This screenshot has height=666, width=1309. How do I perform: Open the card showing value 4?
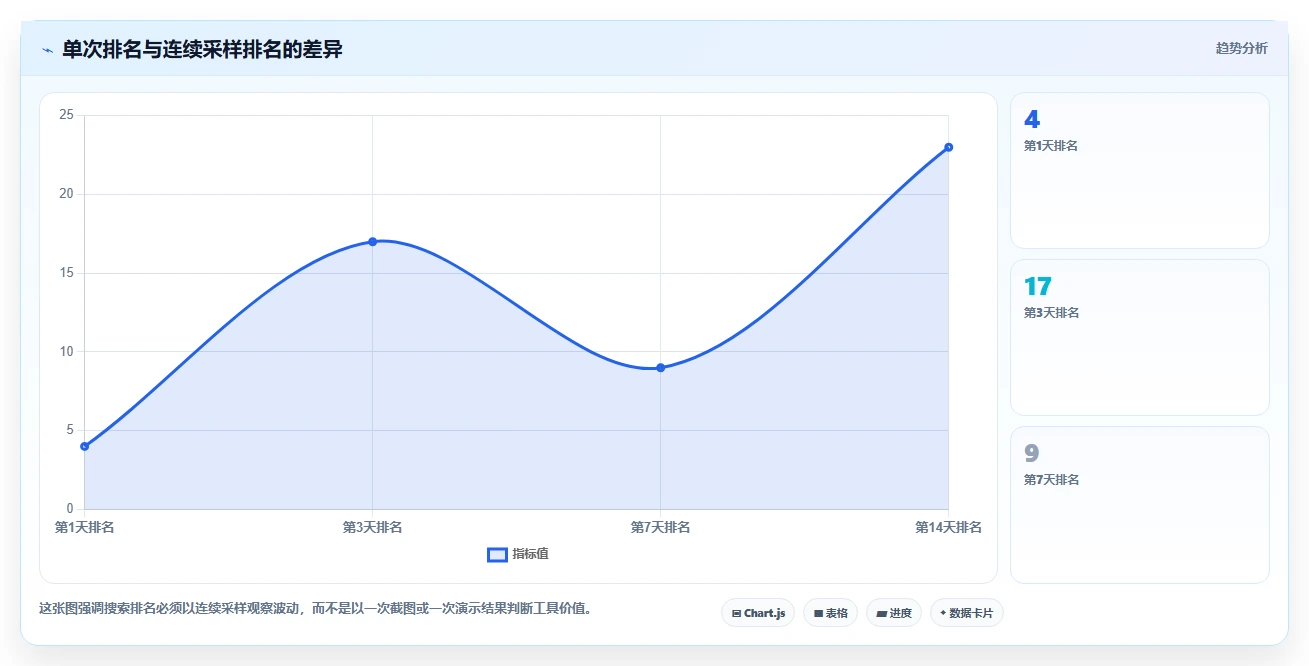click(x=1140, y=170)
